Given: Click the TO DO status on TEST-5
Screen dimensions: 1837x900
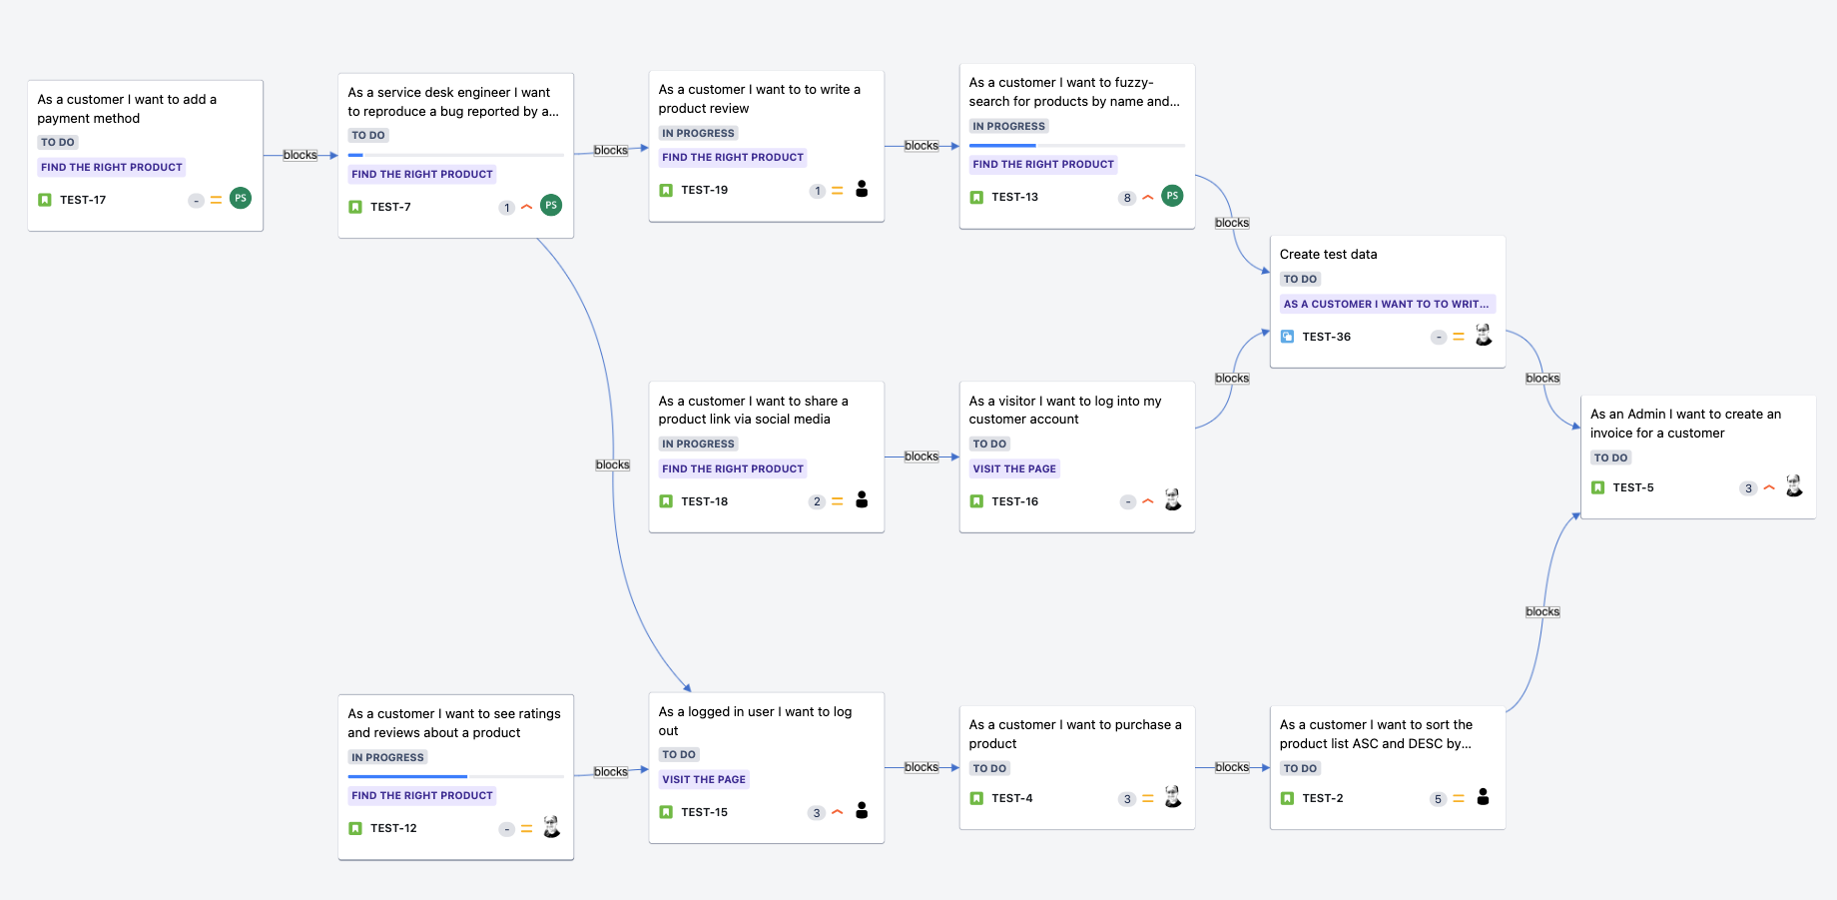Looking at the screenshot, I should [x=1610, y=458].
